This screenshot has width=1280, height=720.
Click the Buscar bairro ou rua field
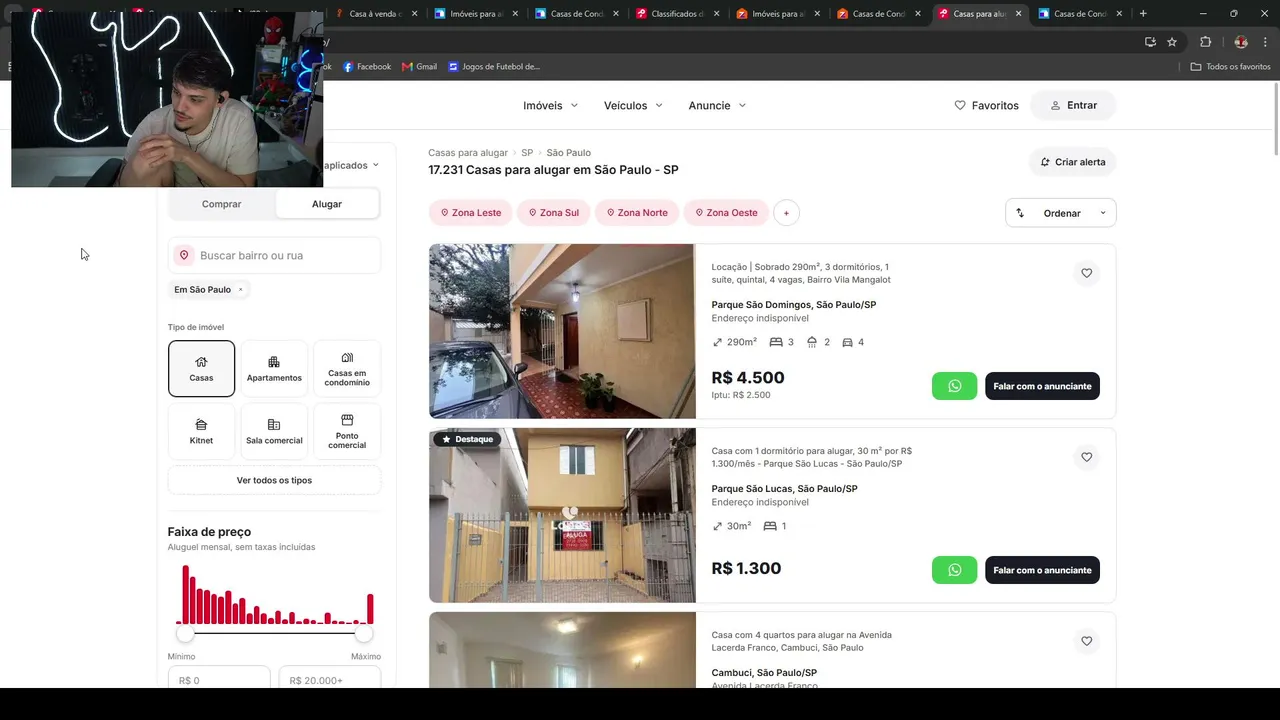(x=274, y=255)
